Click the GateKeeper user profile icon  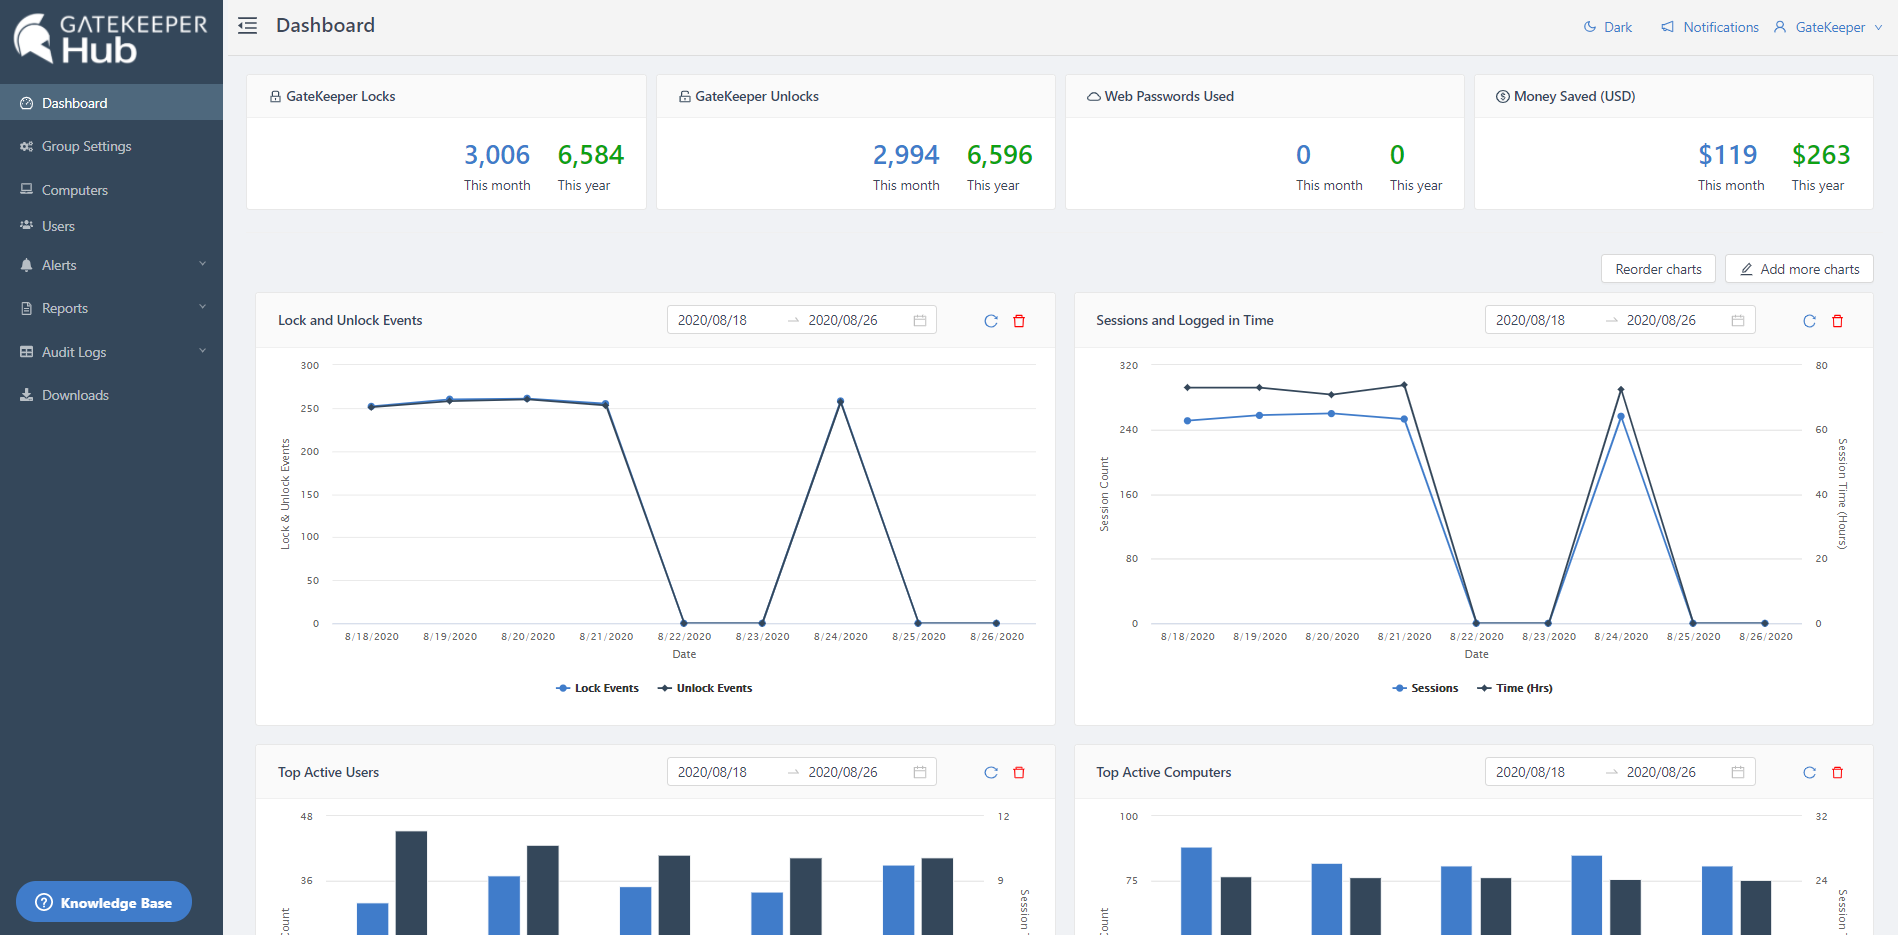(1780, 27)
